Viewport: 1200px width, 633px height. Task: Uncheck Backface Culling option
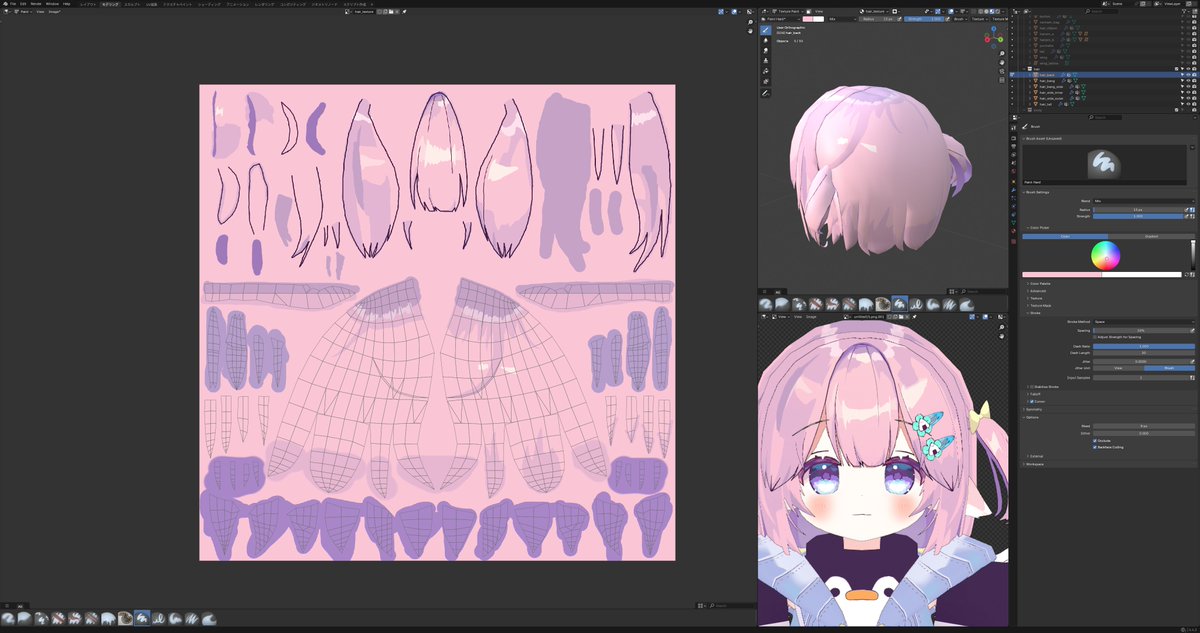click(x=1095, y=447)
